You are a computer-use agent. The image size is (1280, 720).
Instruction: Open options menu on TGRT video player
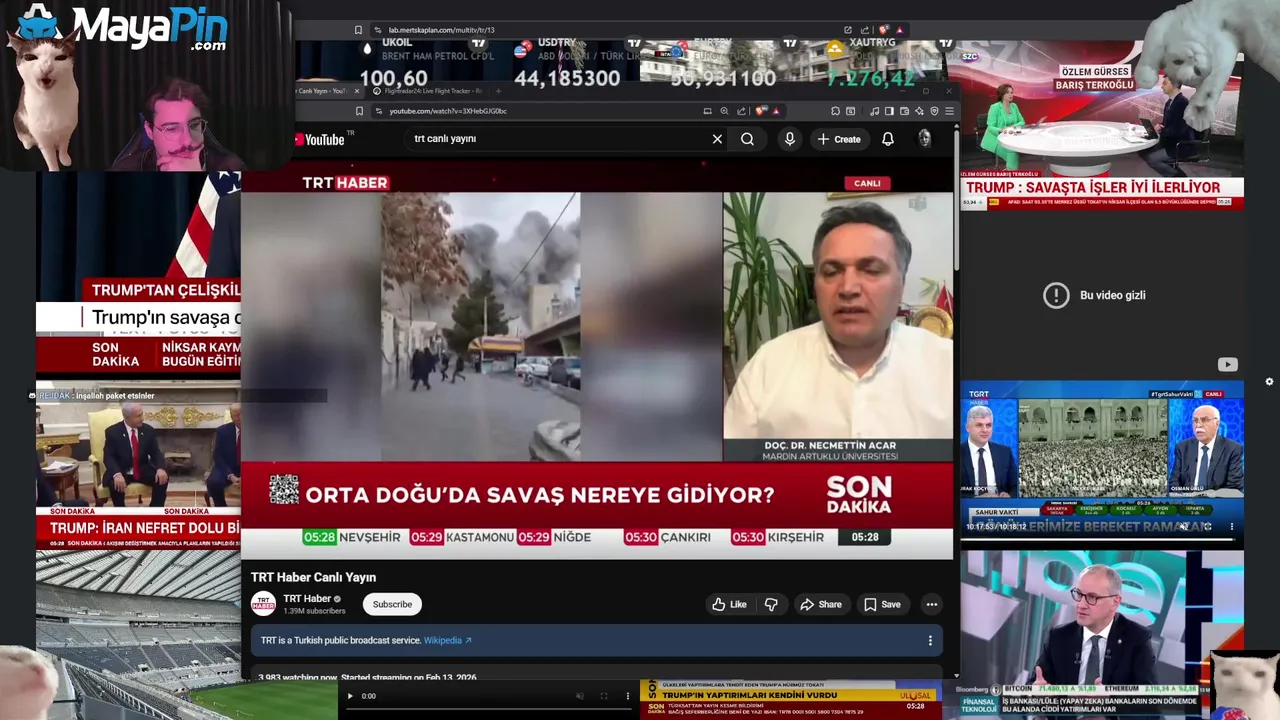pos(1231,527)
